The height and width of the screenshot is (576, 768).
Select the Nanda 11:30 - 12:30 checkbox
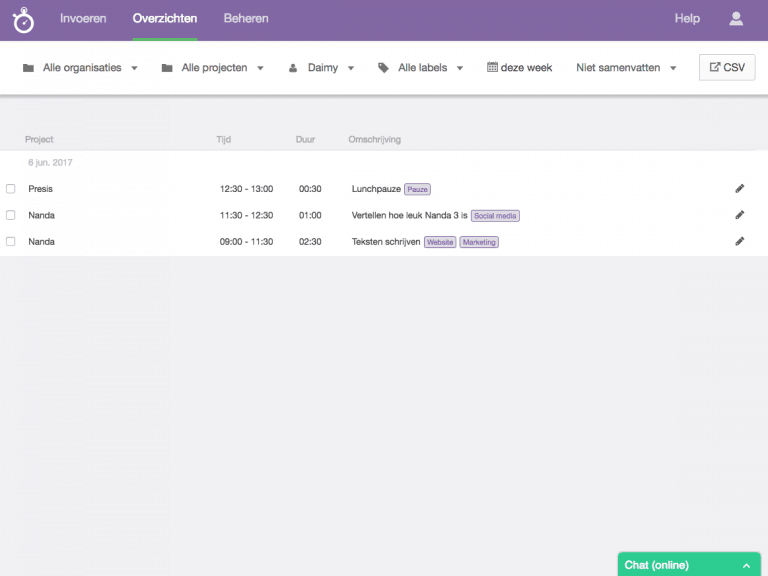click(11, 215)
